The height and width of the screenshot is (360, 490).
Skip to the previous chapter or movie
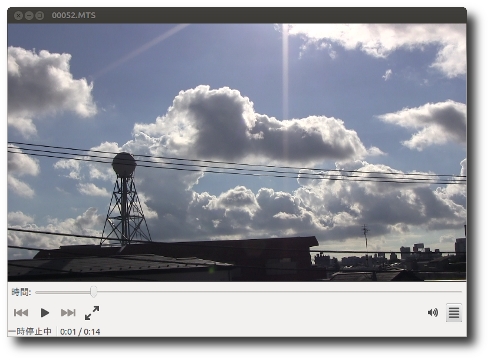pyautogui.click(x=21, y=313)
